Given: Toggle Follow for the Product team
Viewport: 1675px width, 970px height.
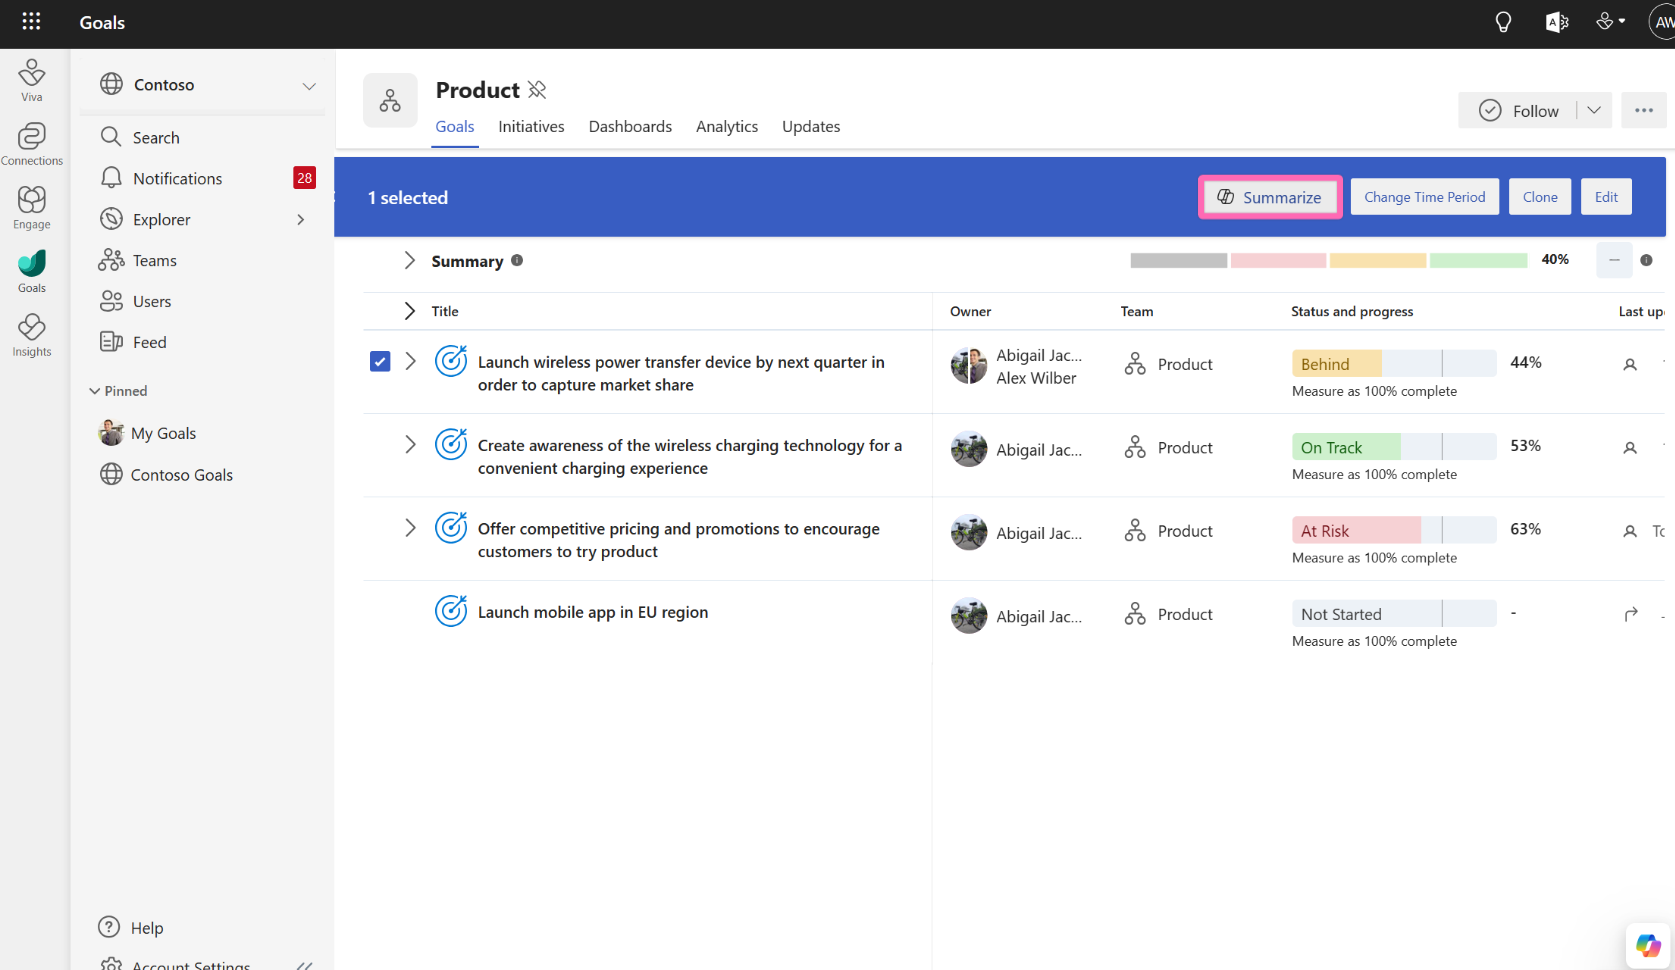Looking at the screenshot, I should pos(1516,110).
